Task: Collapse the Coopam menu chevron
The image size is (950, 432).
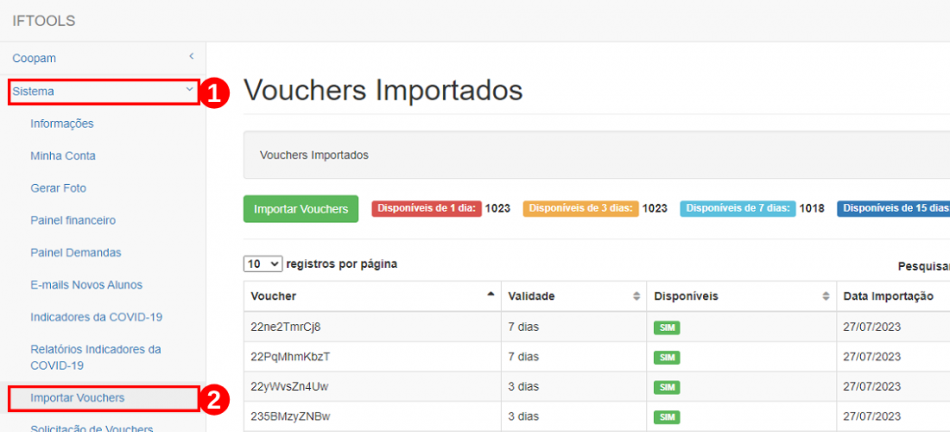Action: [191, 56]
